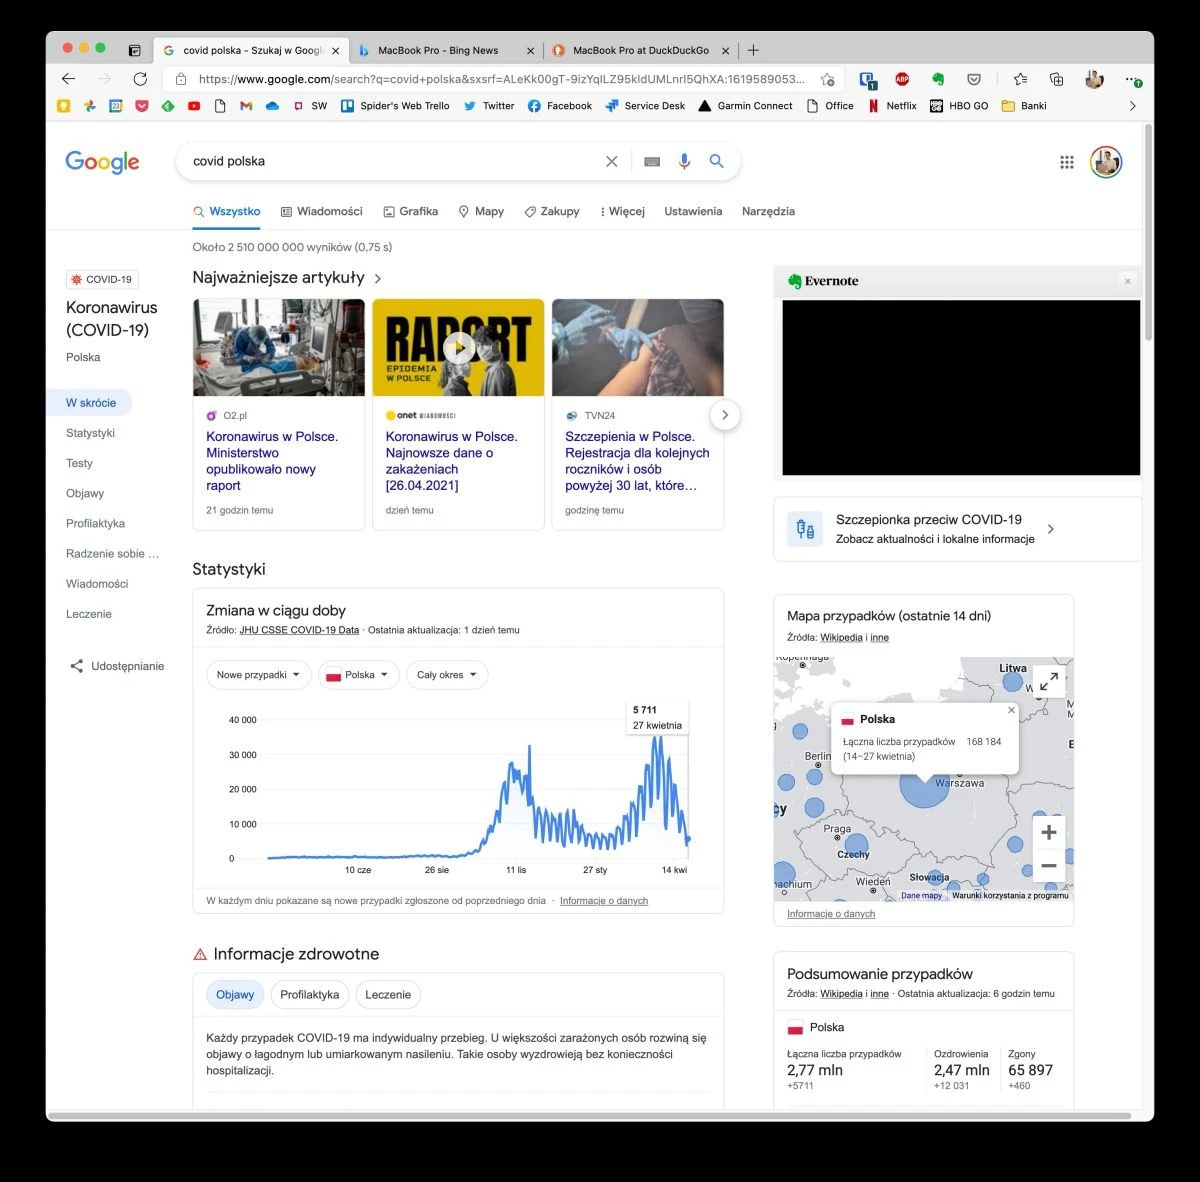Close the Polska map tooltip

pos(1011,710)
